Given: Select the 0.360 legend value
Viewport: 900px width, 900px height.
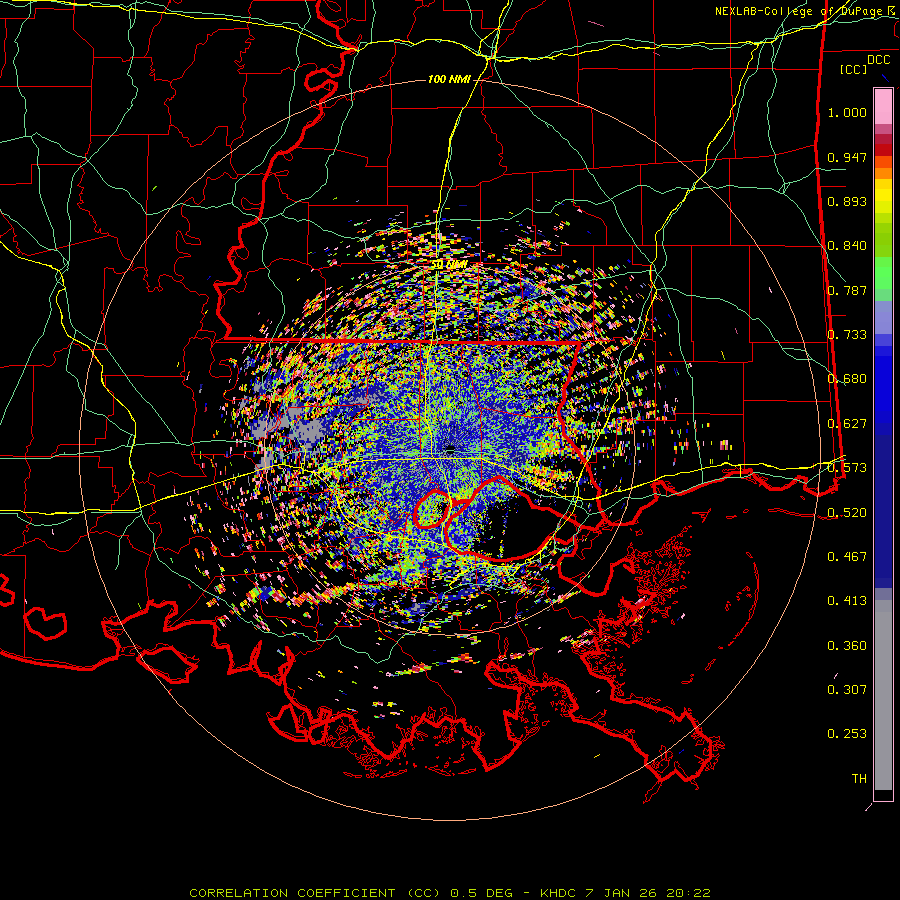Looking at the screenshot, I should 847,645.
